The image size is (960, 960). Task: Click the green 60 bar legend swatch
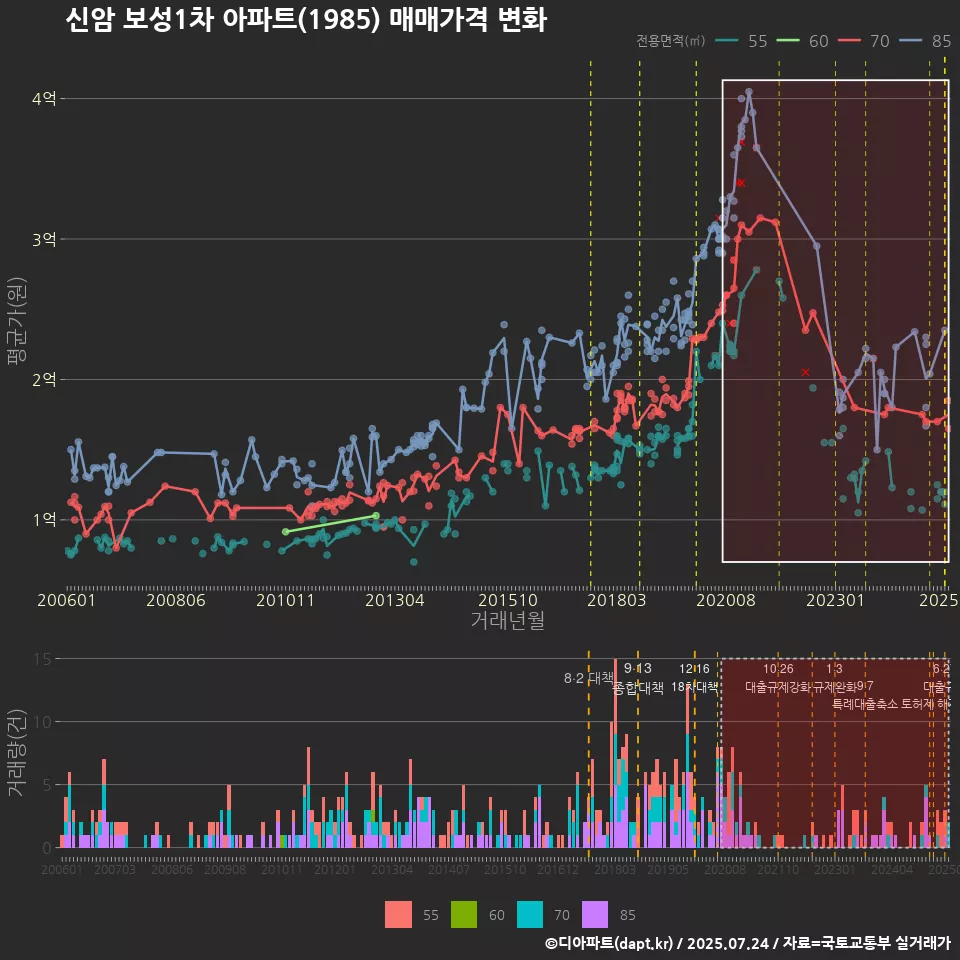click(x=464, y=915)
